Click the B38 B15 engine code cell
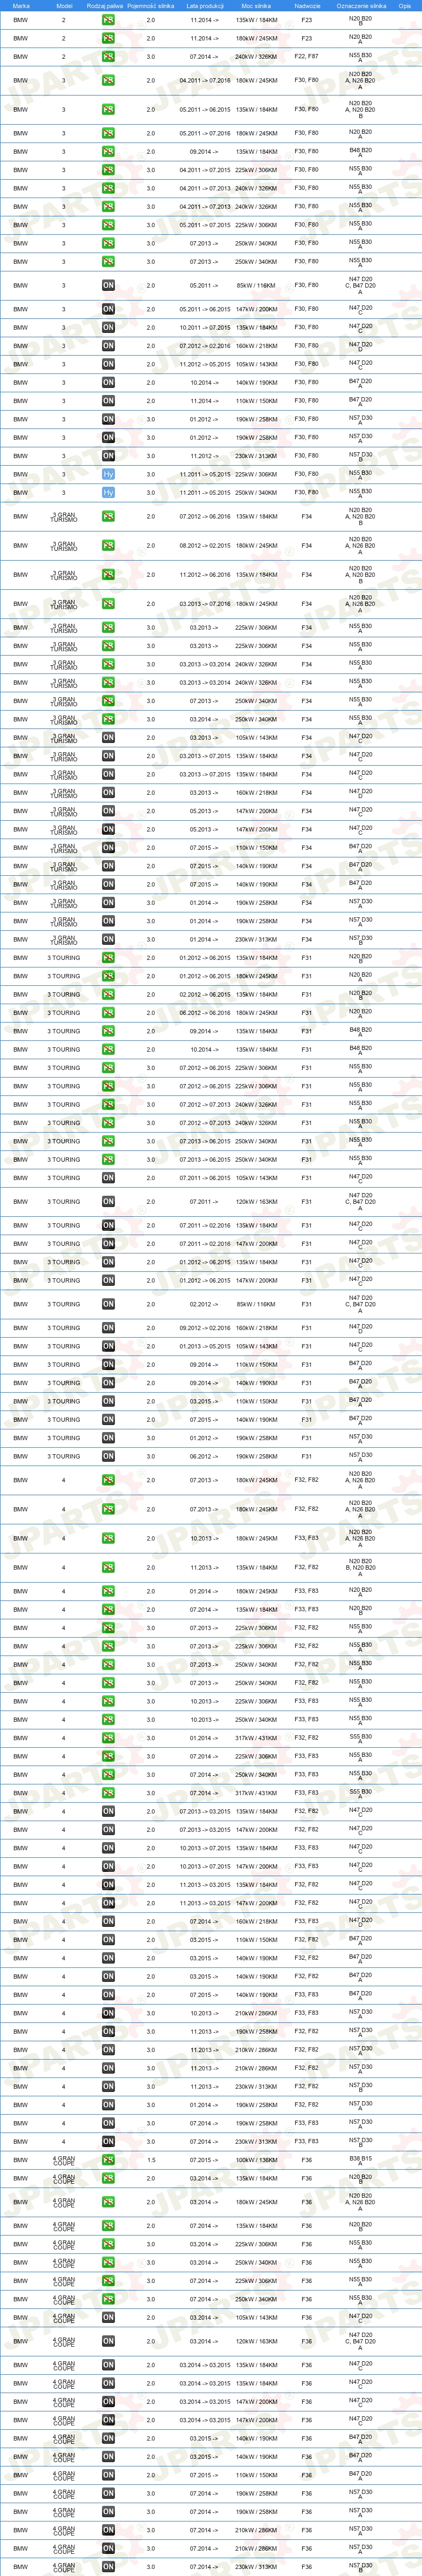 (x=360, y=2159)
